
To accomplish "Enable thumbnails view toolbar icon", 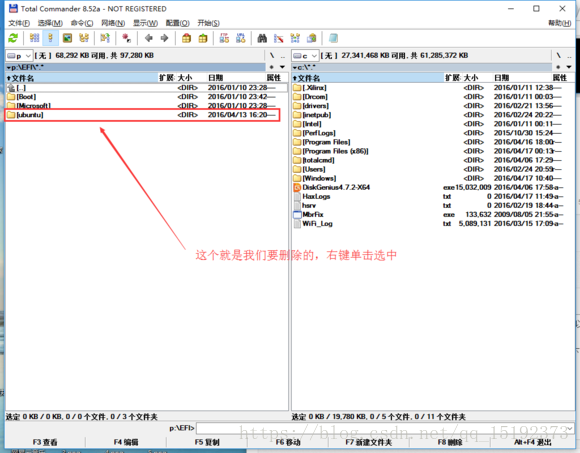I will pos(67,38).
